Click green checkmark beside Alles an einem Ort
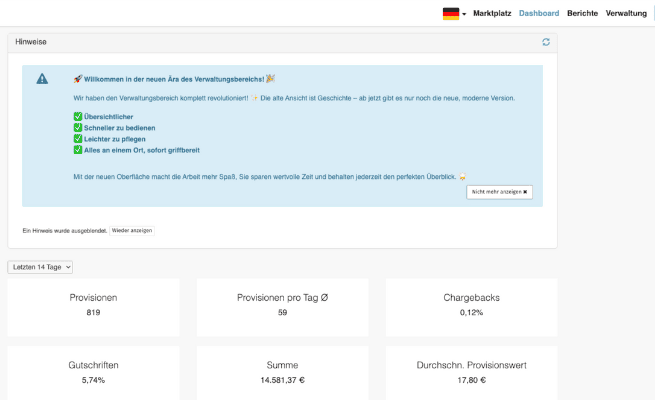655x400 pixels. (78, 150)
